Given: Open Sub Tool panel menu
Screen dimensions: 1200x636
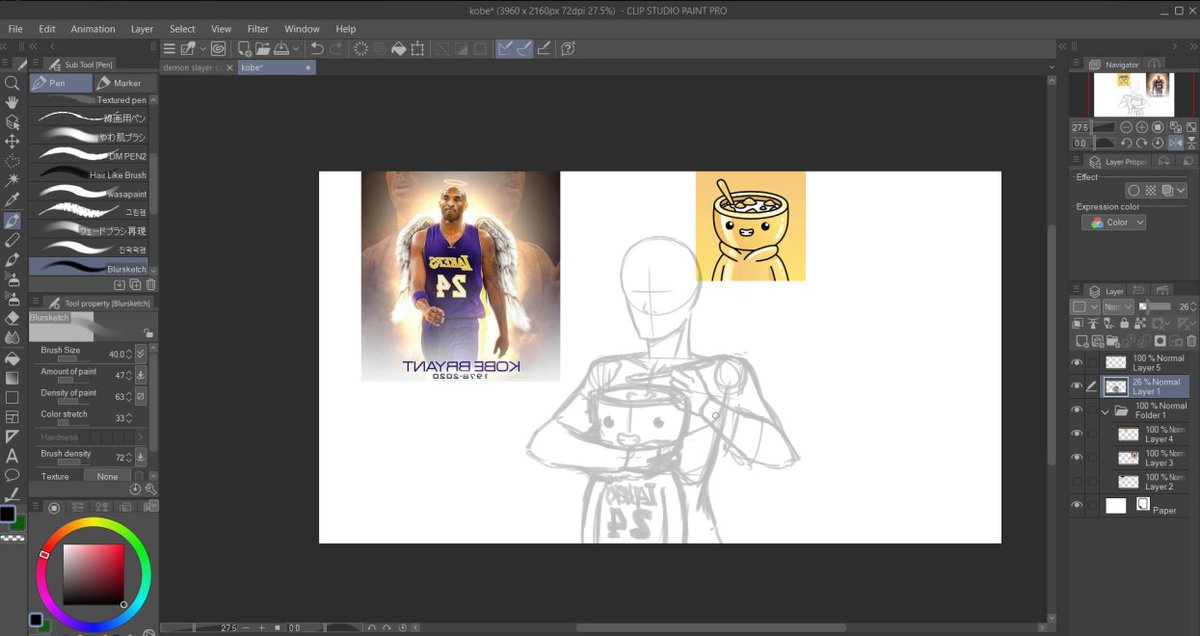Looking at the screenshot, I should click(35, 63).
